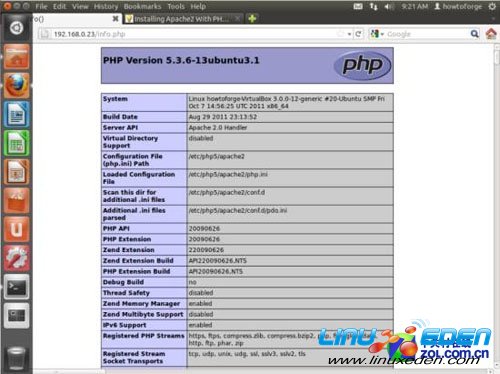
Task: Click the Build Date value Aug 29 2011
Action: click(223, 117)
